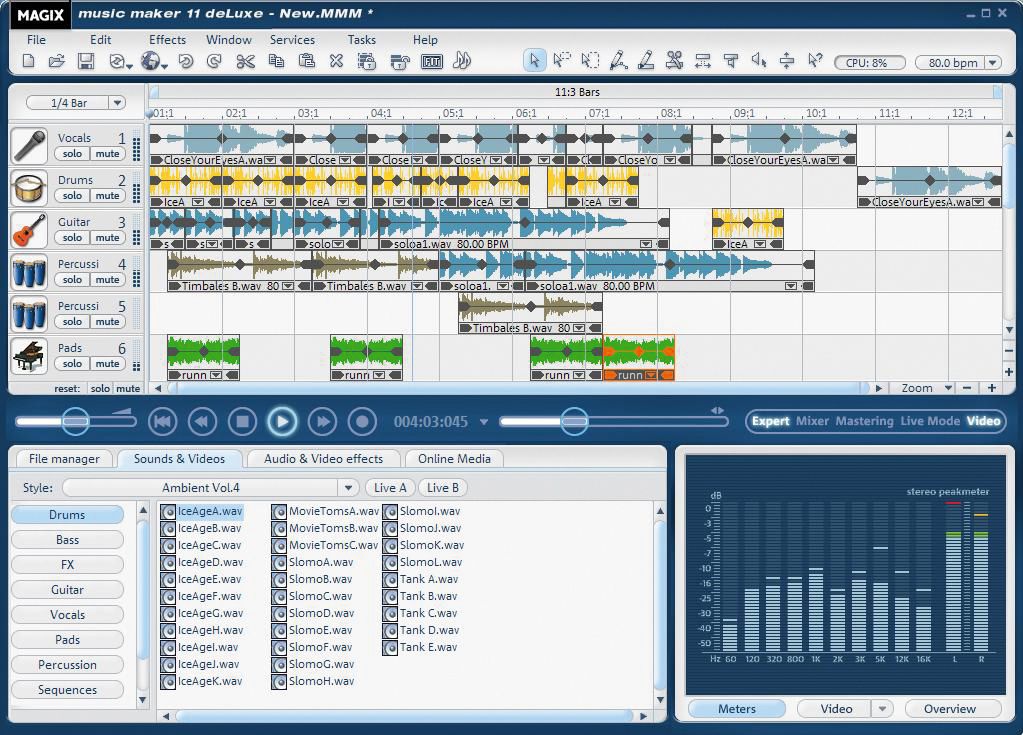
Task: Open the Effects menu
Action: (166, 39)
